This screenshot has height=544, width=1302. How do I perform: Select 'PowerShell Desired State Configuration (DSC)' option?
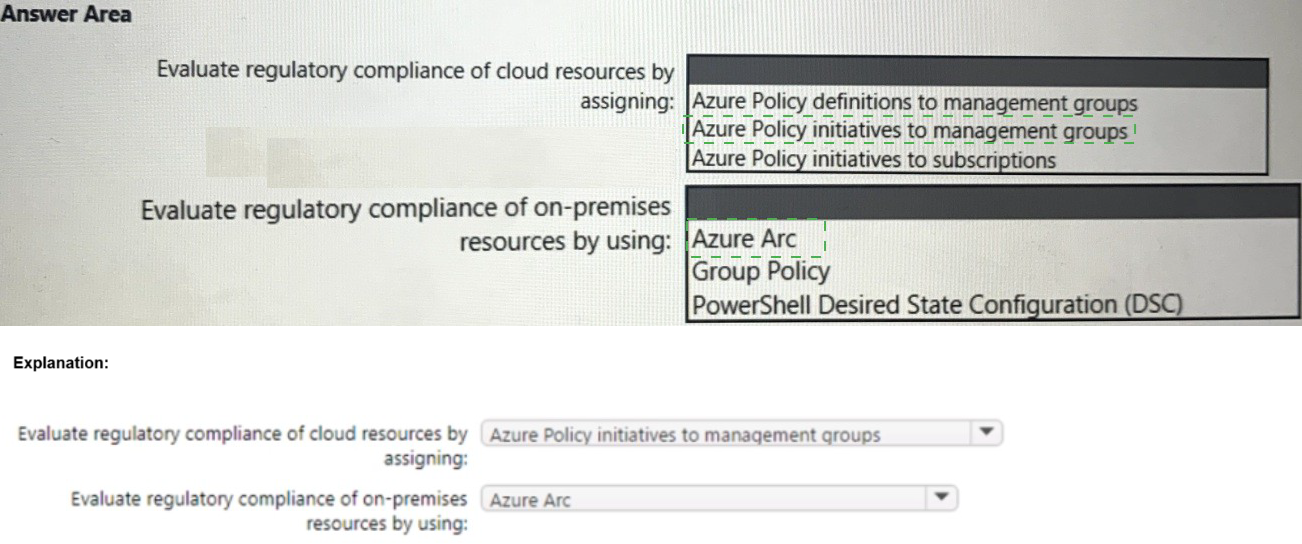(x=936, y=303)
